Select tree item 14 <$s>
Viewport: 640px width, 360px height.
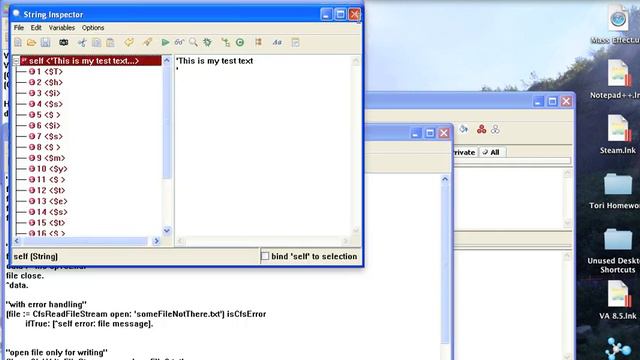[x=49, y=212]
